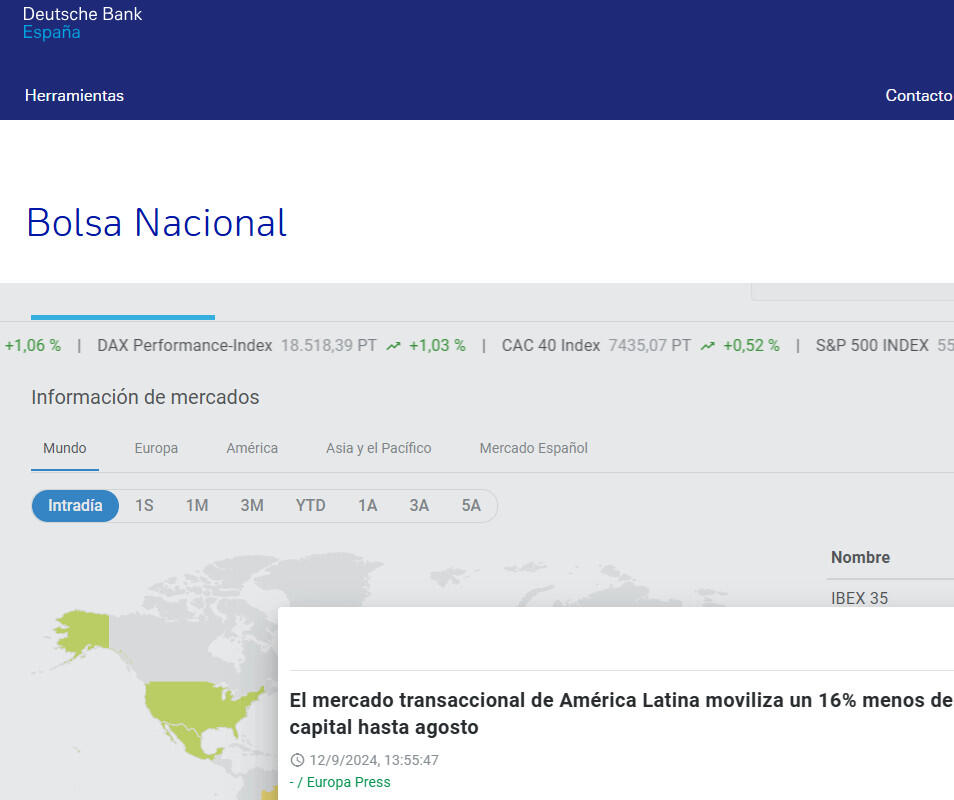This screenshot has height=800, width=954.
Task: Click the clock icon by the news timestamp
Action: (x=296, y=760)
